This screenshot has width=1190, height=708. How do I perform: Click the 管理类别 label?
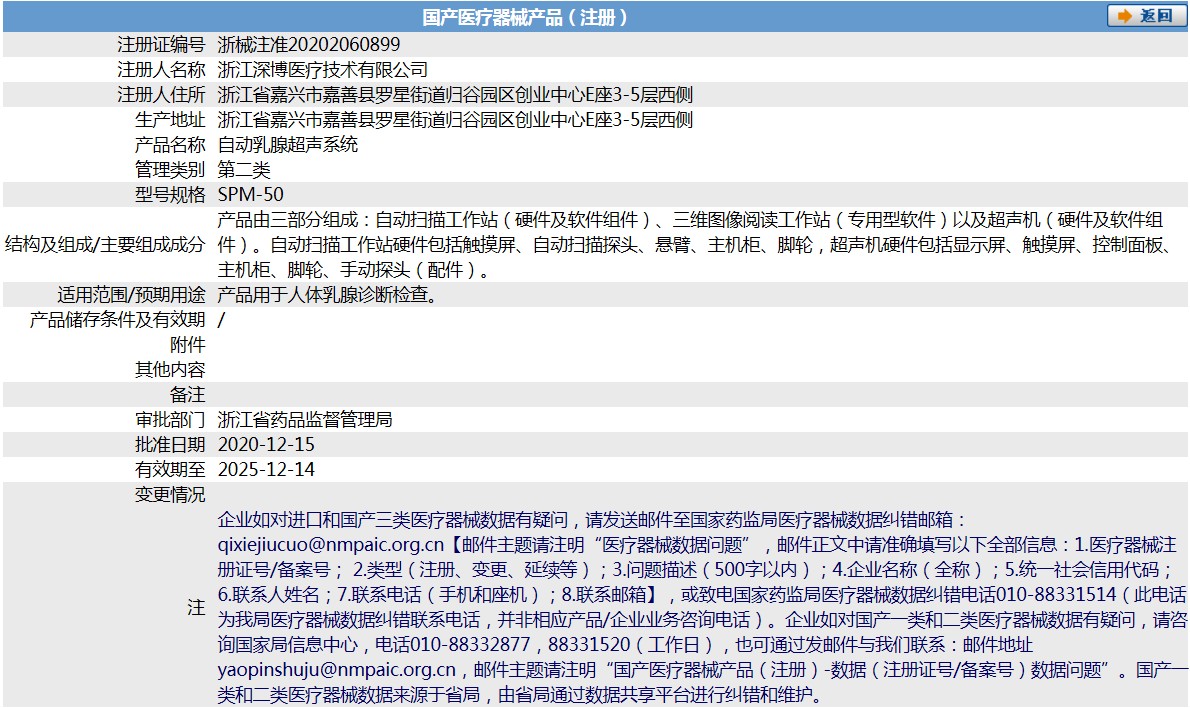[x=170, y=170]
